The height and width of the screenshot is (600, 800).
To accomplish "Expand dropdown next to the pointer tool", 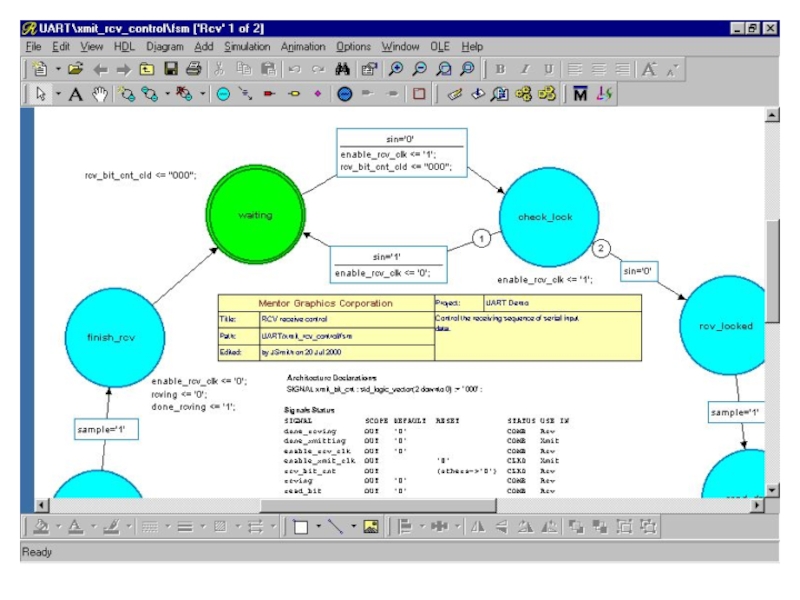I will tap(58, 96).
